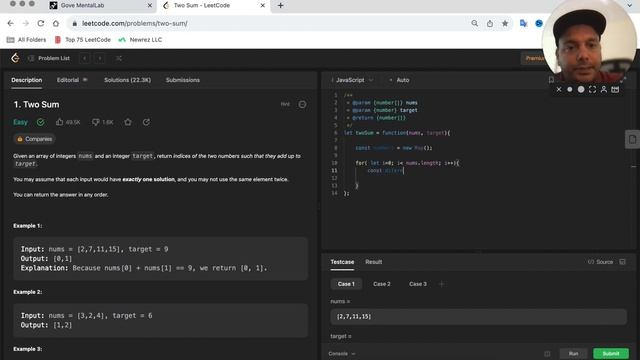The height and width of the screenshot is (360, 640).
Task: Click the 1. Two Sum title
Action: [x=36, y=104]
